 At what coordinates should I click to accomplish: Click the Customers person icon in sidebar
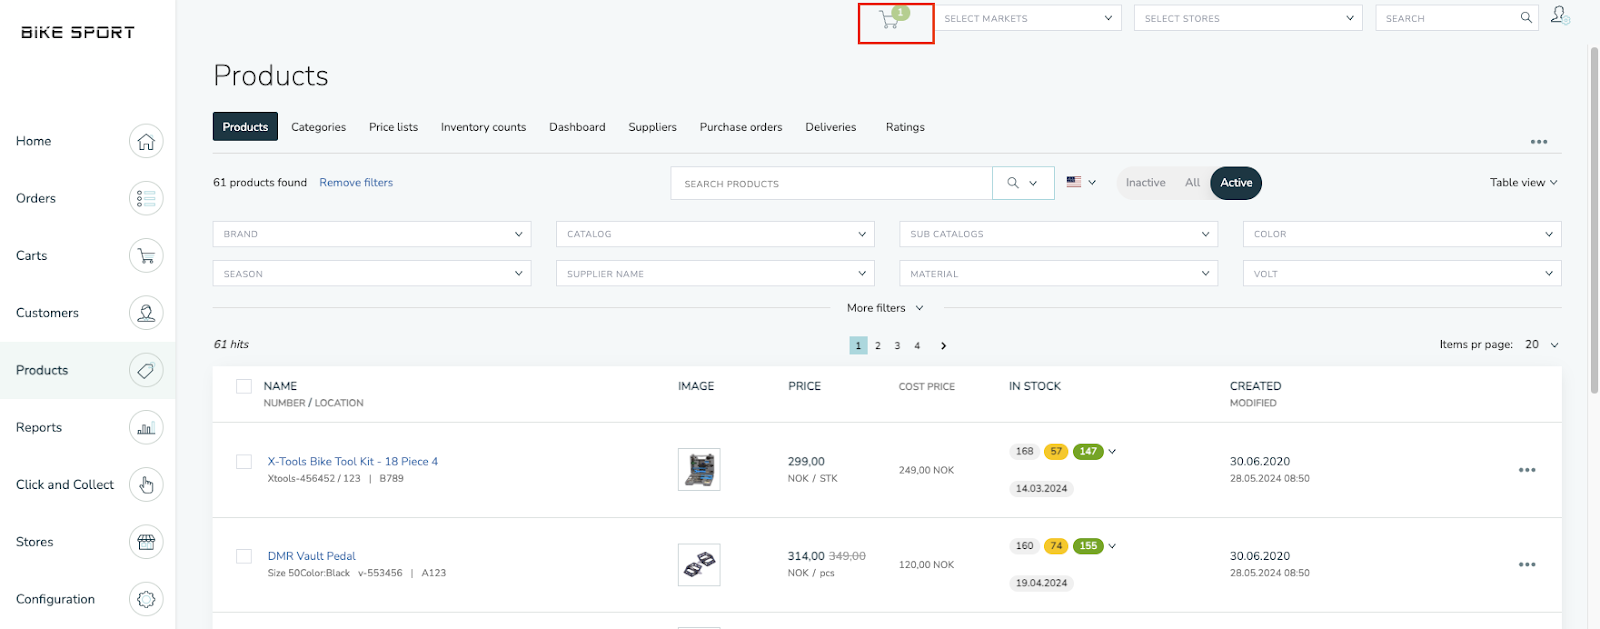point(146,313)
